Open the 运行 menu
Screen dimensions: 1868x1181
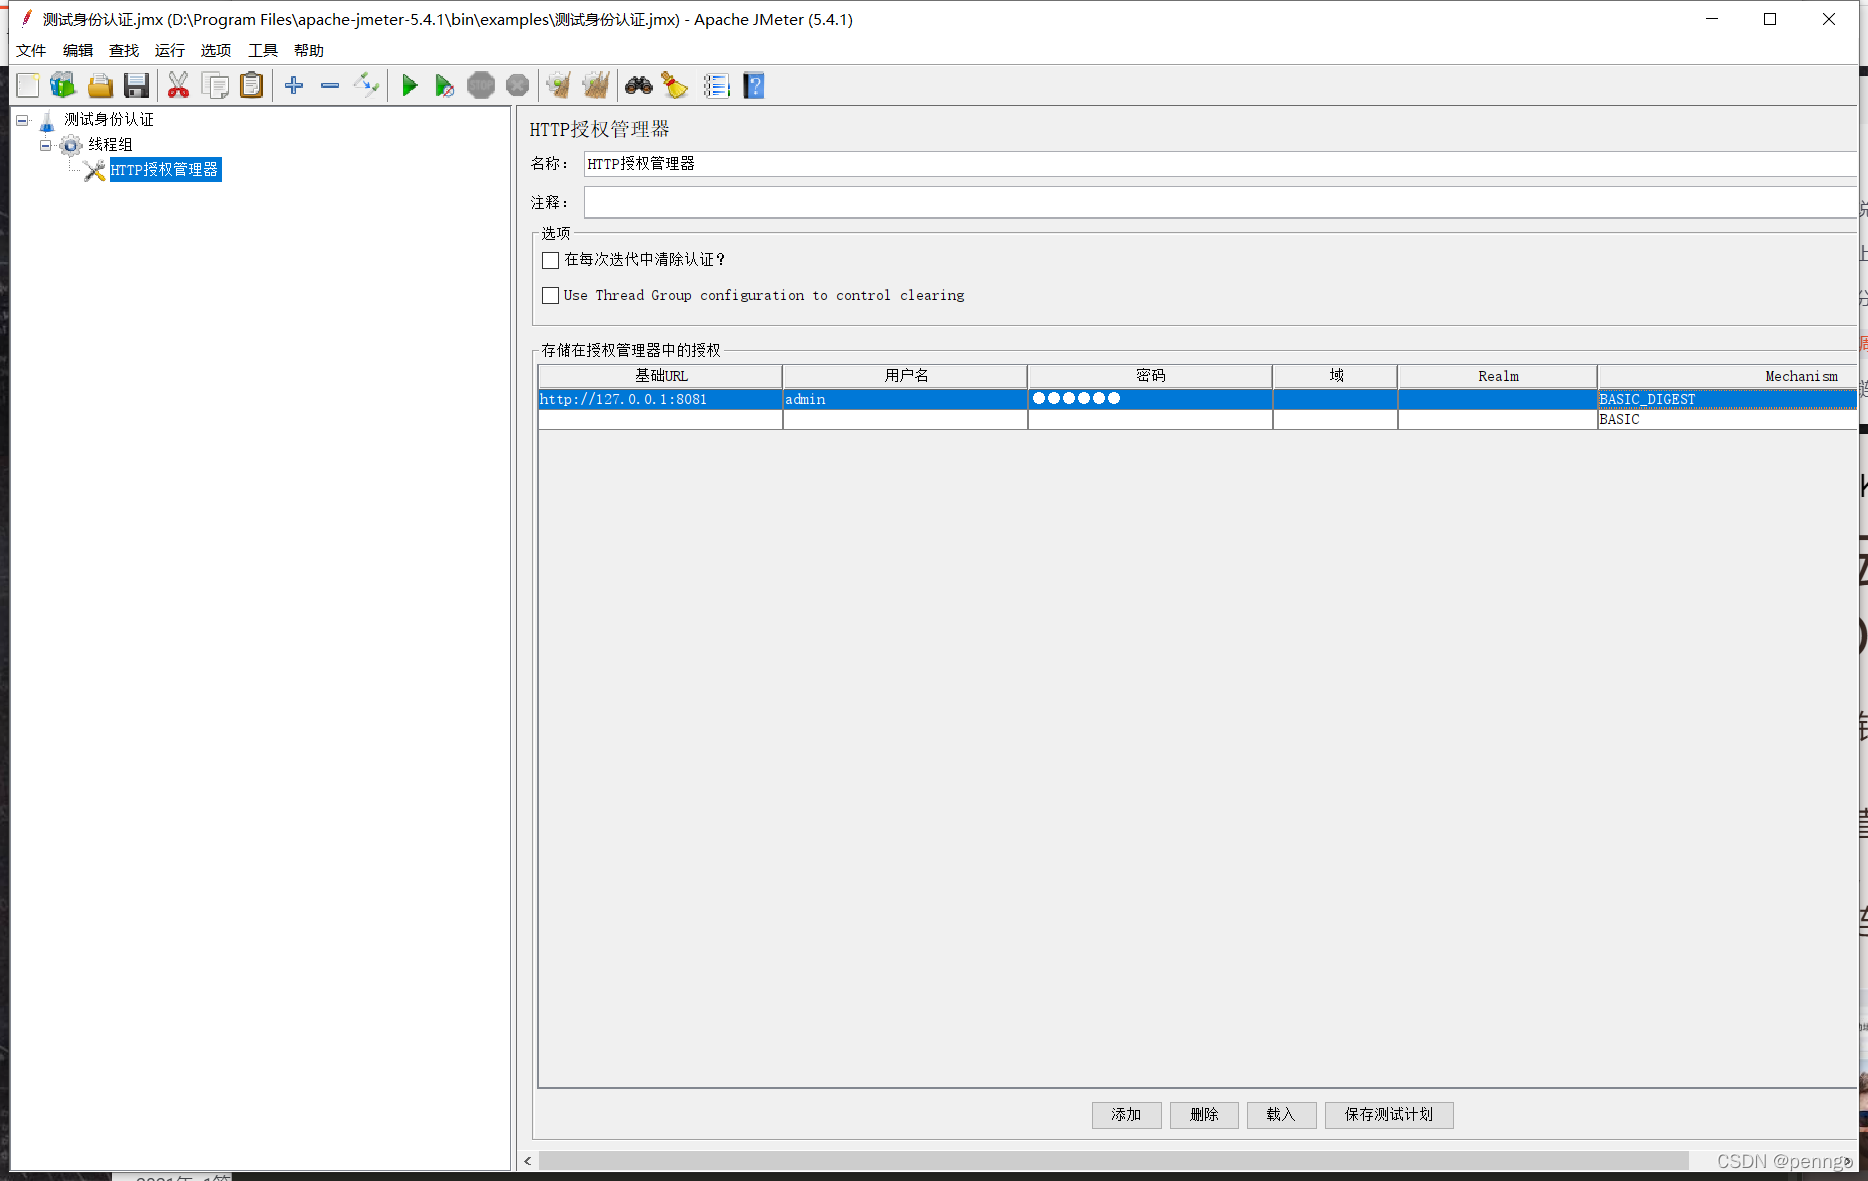pyautogui.click(x=170, y=50)
